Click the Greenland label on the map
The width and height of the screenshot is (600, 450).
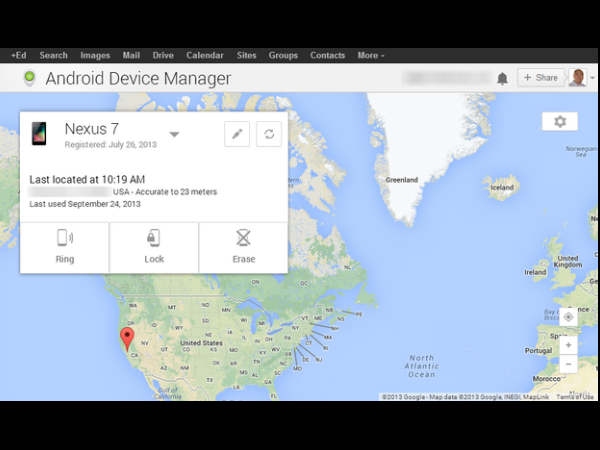coord(402,180)
